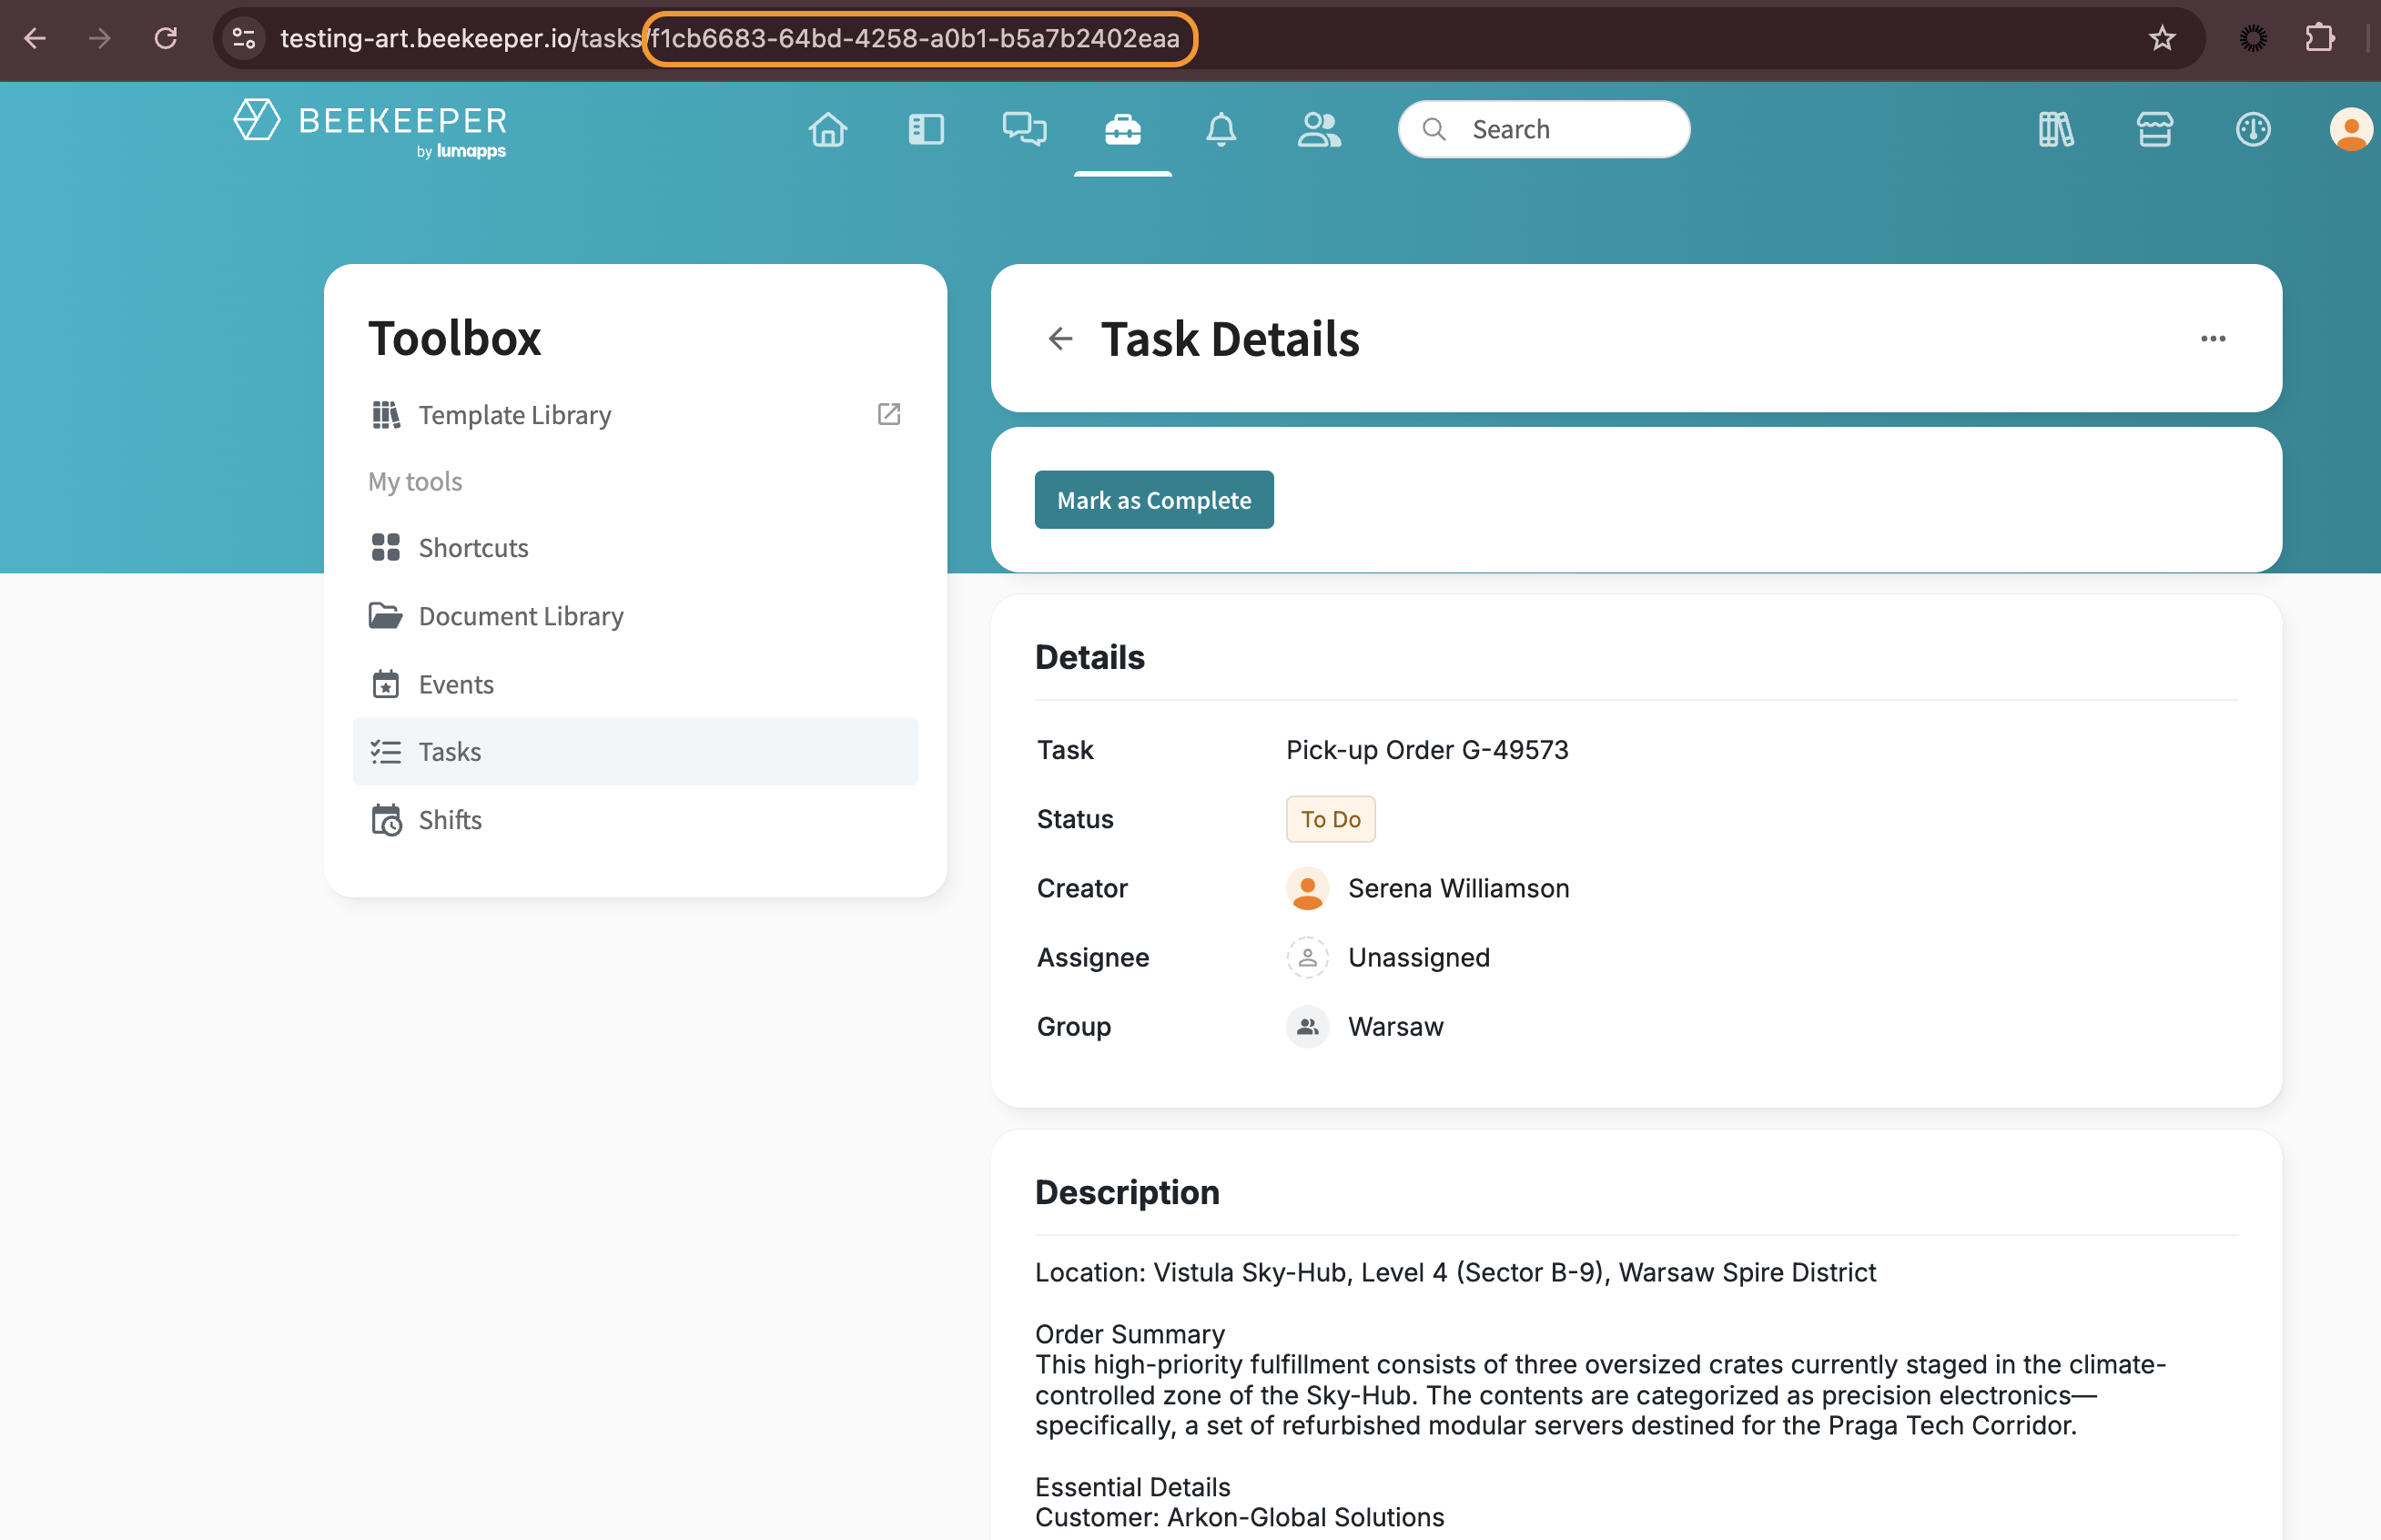Open the dashboard gauge icon in header
The image size is (2381, 1540).
click(2252, 129)
